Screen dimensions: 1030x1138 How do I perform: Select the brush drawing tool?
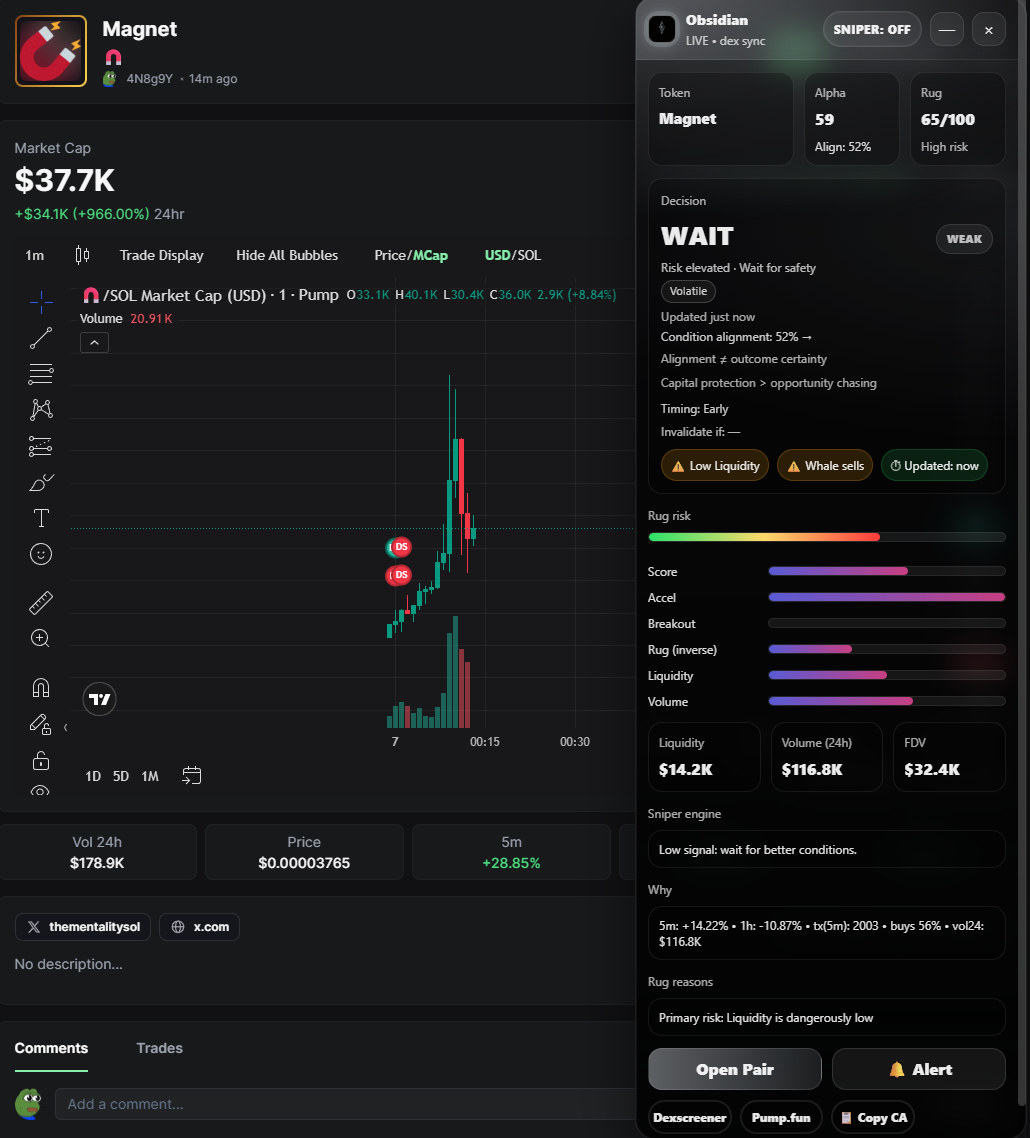pos(41,483)
